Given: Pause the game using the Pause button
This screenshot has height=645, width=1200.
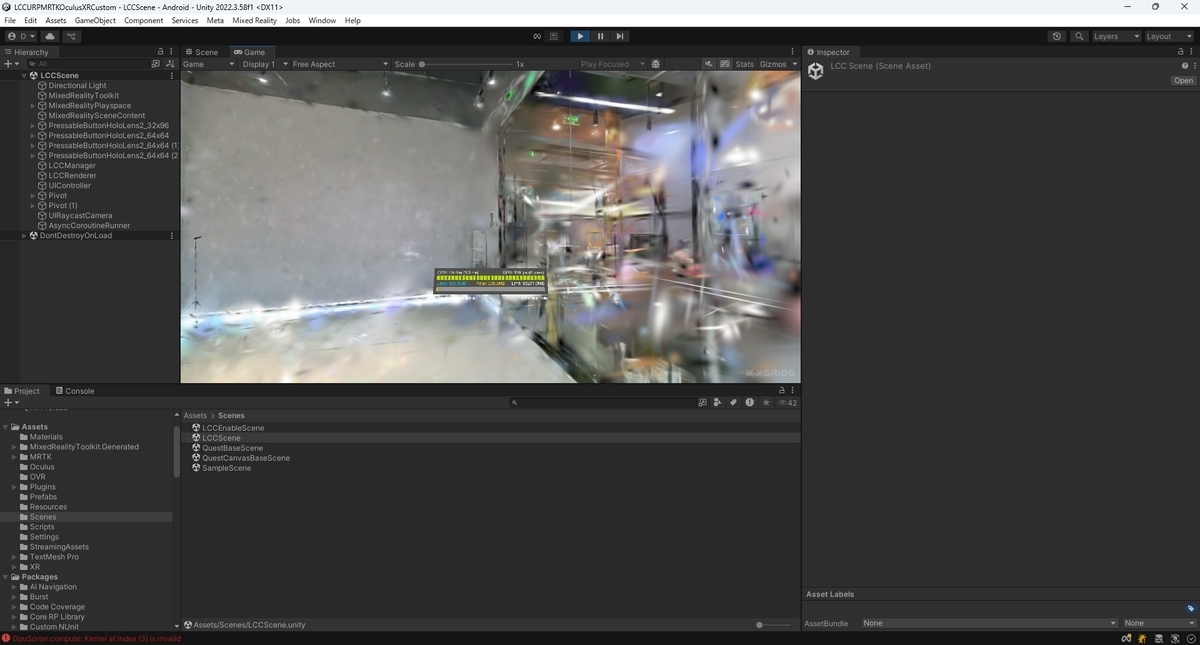Looking at the screenshot, I should tap(600, 36).
